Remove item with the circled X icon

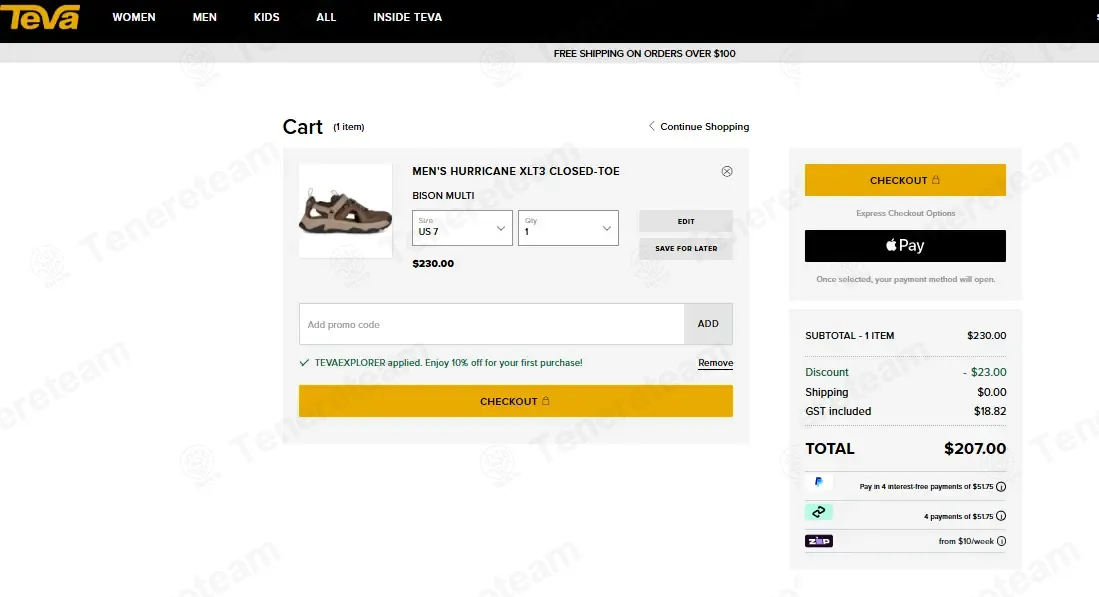[x=727, y=171]
